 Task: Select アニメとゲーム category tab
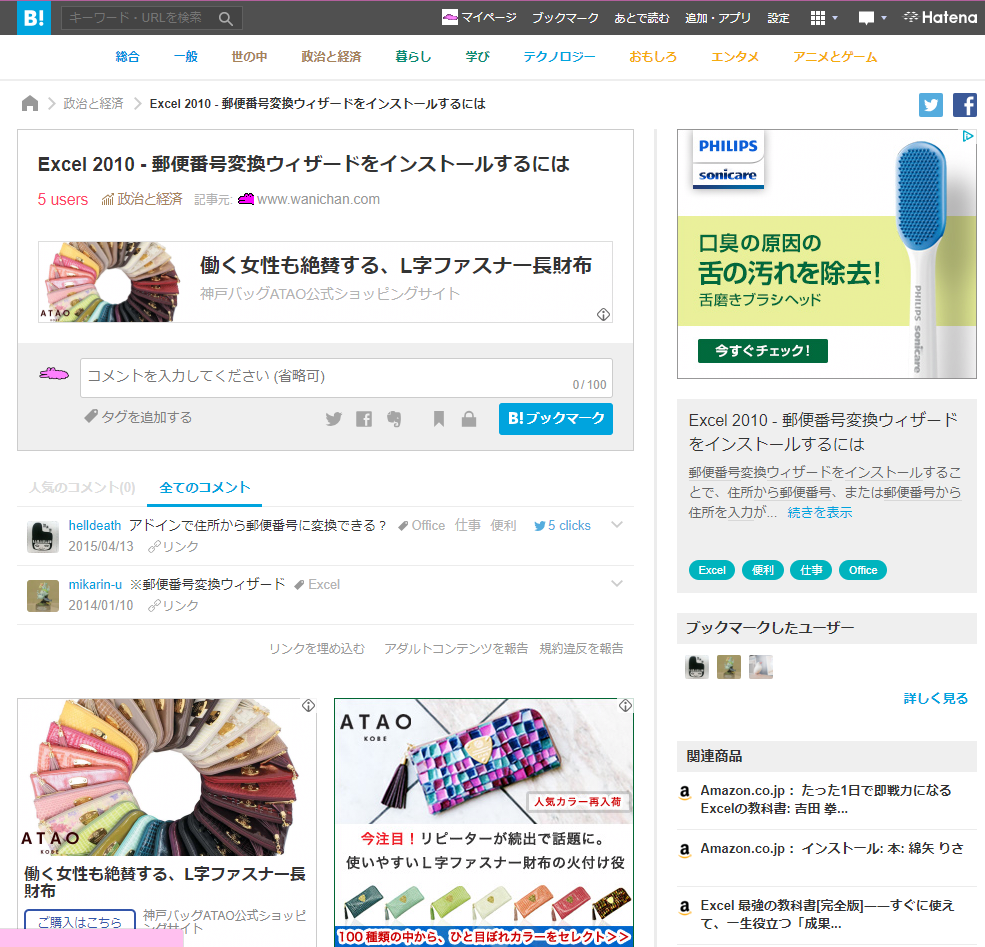click(835, 57)
